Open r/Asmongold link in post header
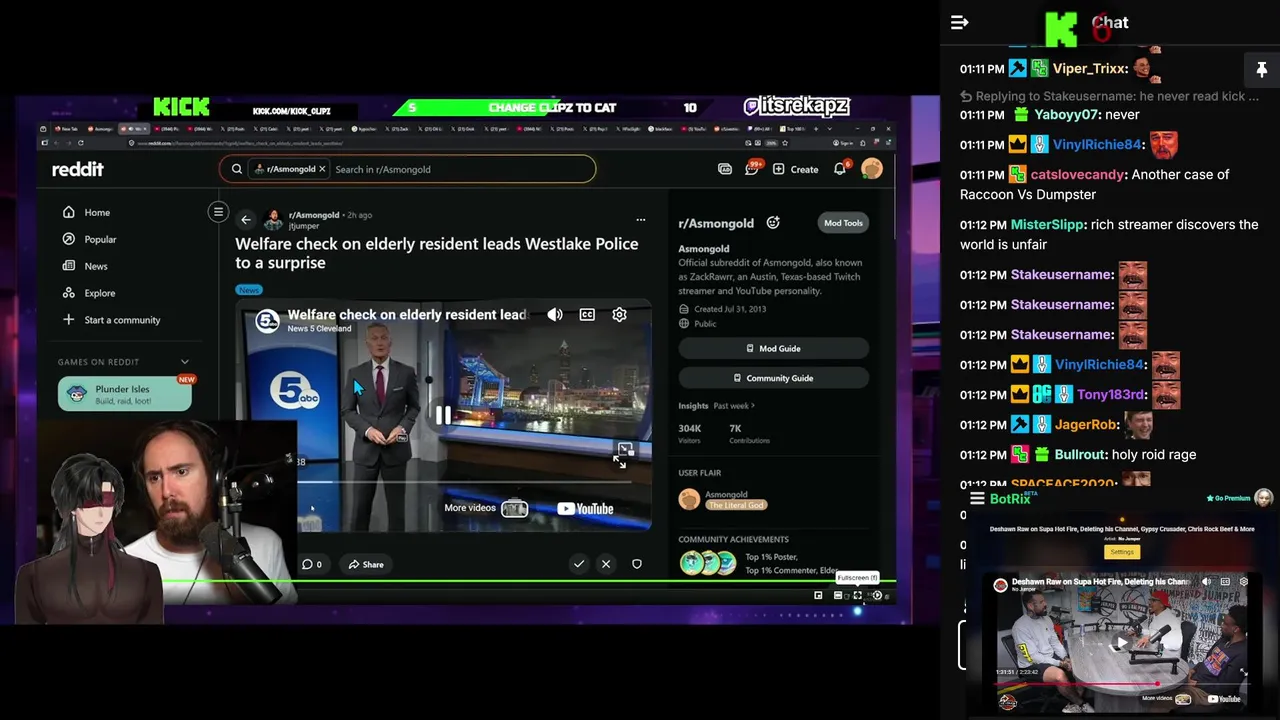The height and width of the screenshot is (720, 1280). click(x=313, y=215)
